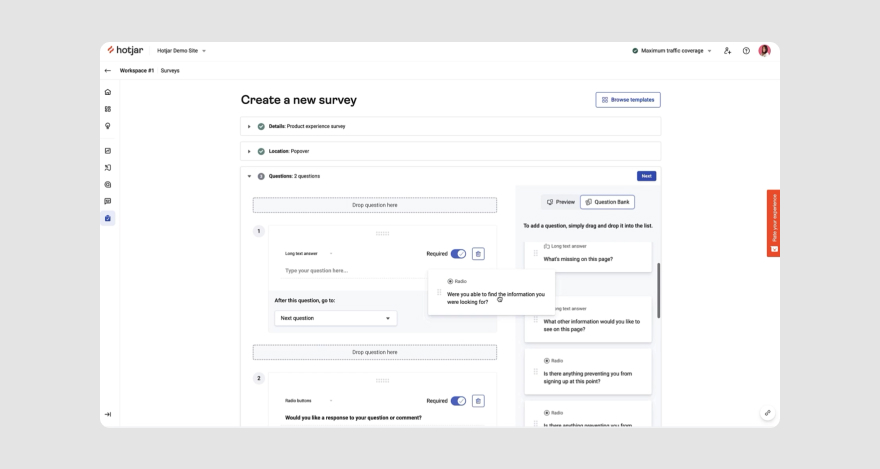Click drag handle of 'signing up at this point?' card
The width and height of the screenshot is (880, 469).
click(535, 371)
